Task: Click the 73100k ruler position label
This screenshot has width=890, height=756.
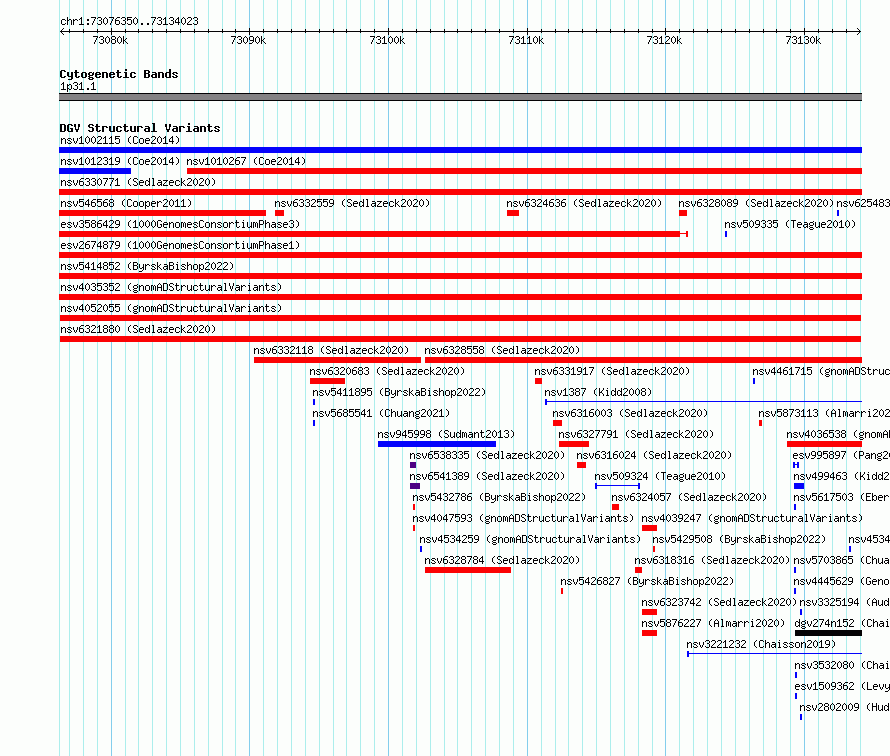Action: pyautogui.click(x=387, y=40)
